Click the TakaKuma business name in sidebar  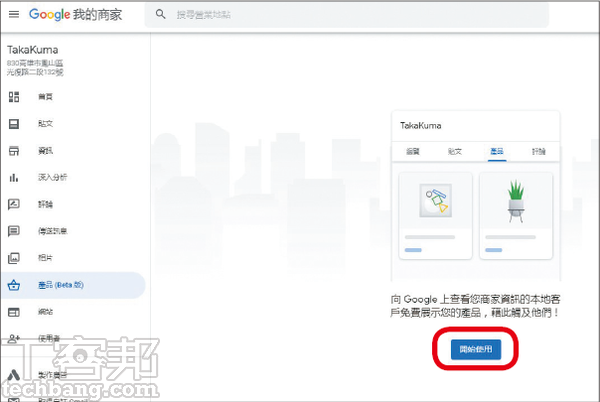(x=33, y=50)
